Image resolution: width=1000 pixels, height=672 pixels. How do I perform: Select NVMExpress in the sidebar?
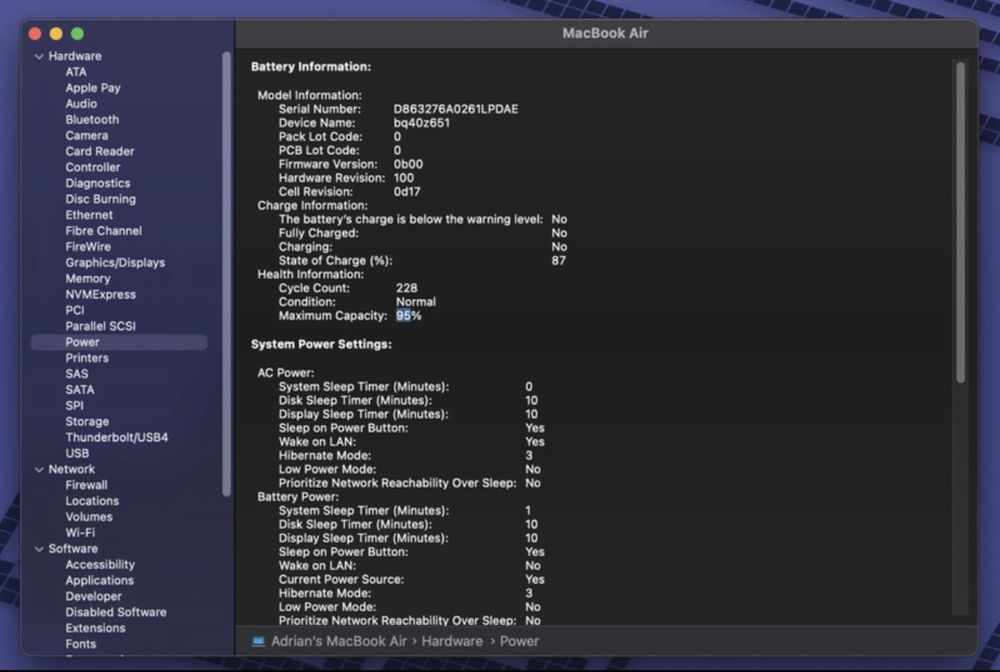[101, 295]
